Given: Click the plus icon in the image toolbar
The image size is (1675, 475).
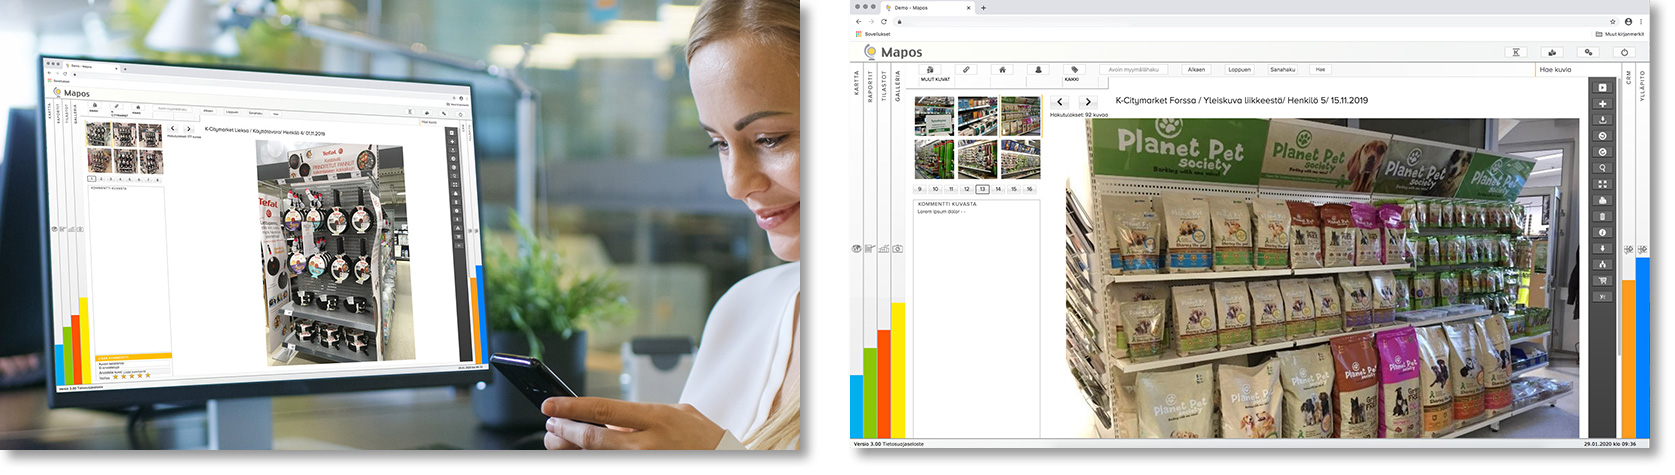Looking at the screenshot, I should coord(1603,104).
